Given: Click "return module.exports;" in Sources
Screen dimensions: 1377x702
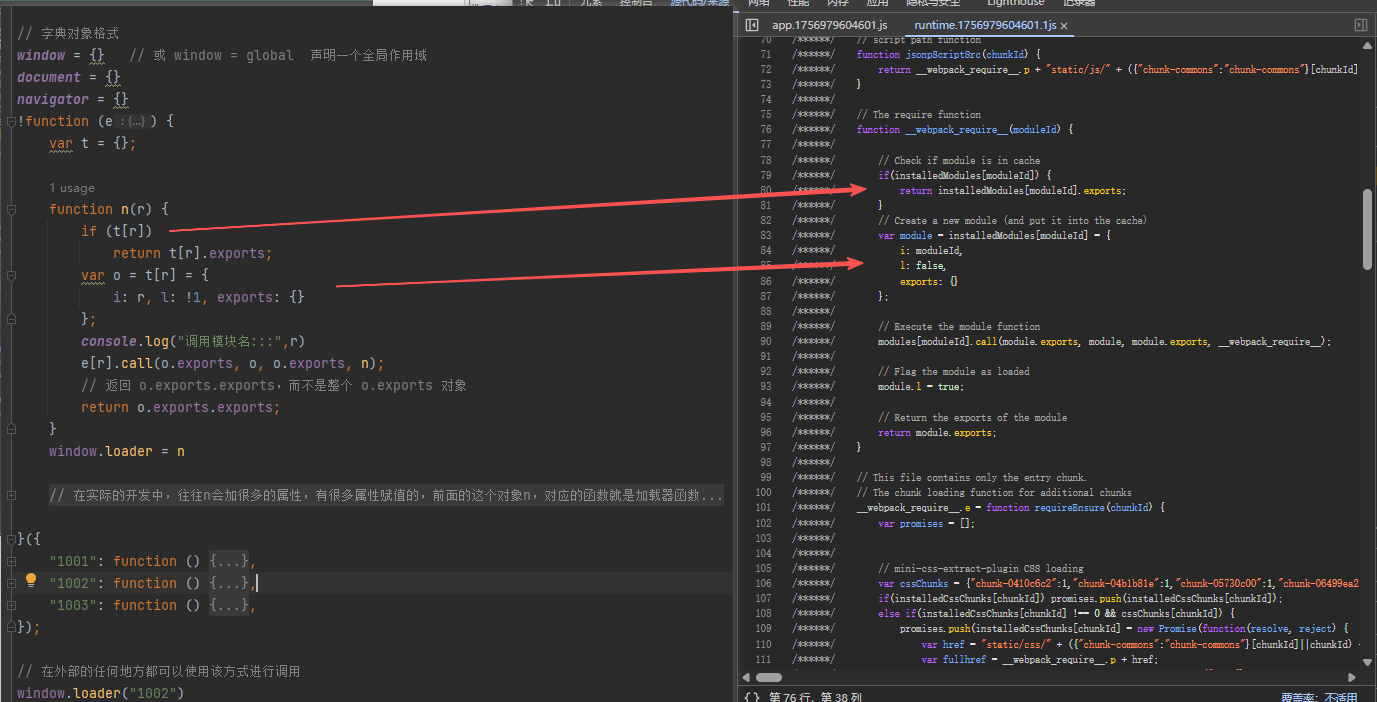Looking at the screenshot, I should (937, 433).
